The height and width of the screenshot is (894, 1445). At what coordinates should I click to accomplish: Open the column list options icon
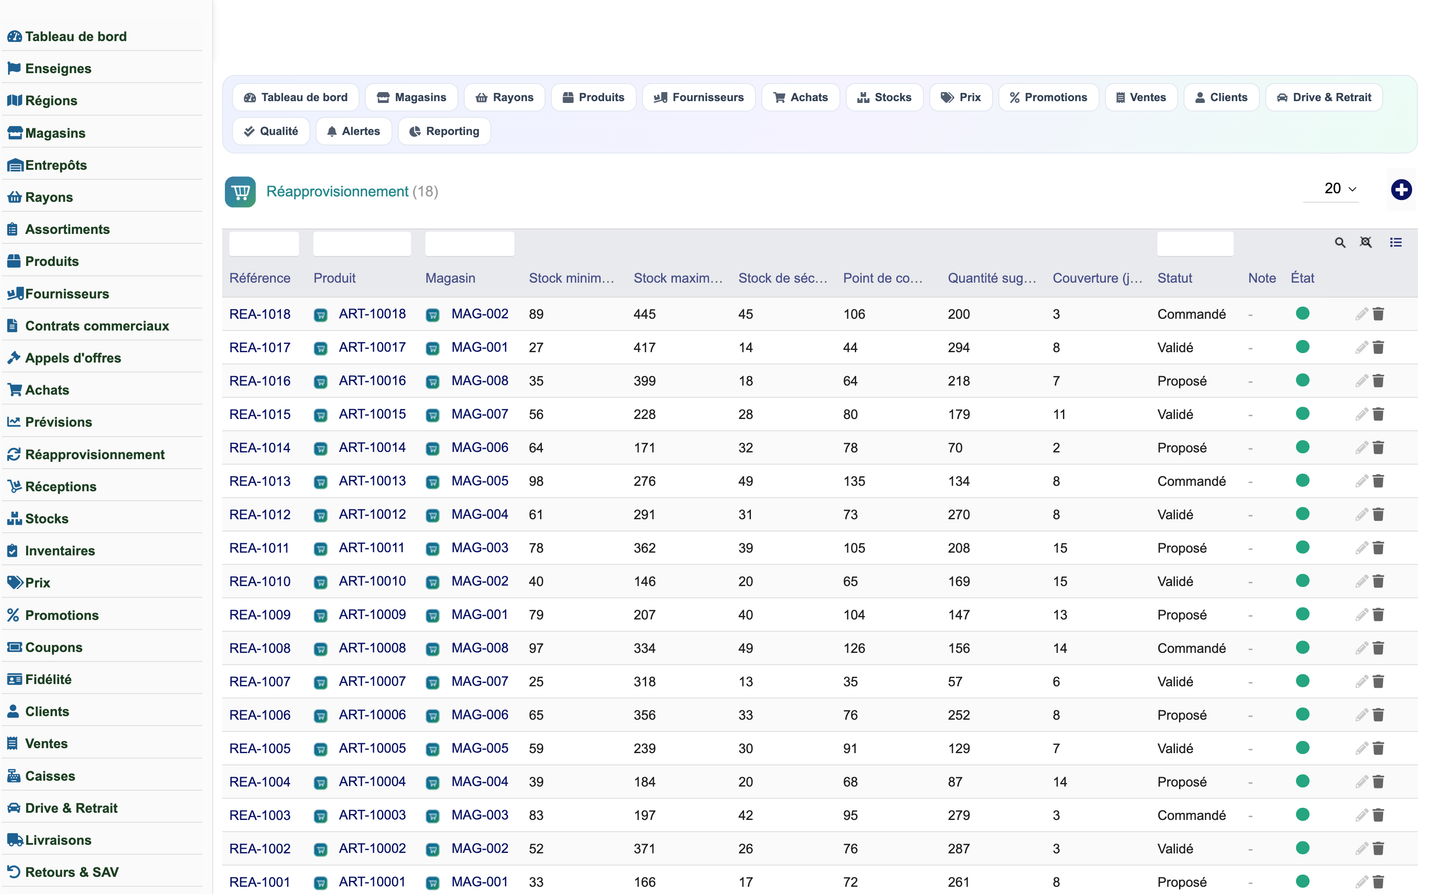click(x=1396, y=243)
